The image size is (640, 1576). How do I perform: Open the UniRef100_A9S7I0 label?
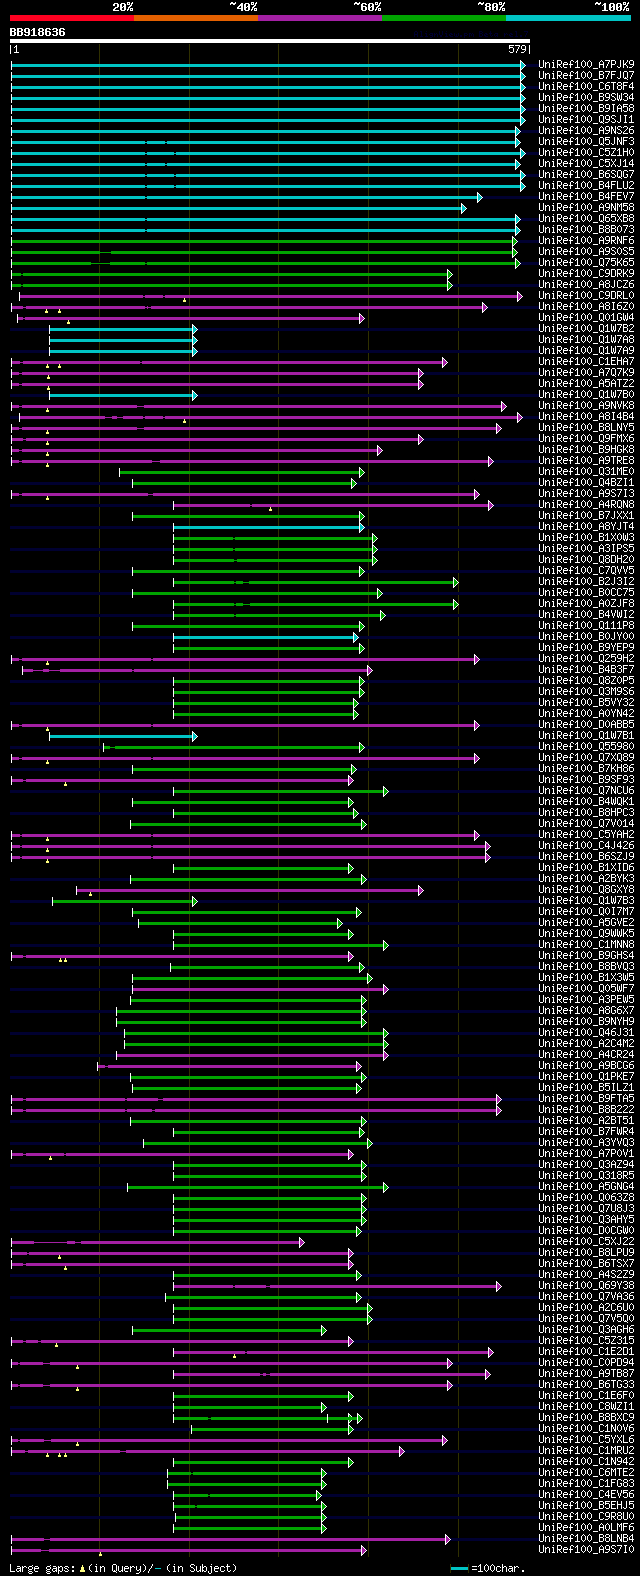pyautogui.click(x=586, y=1549)
